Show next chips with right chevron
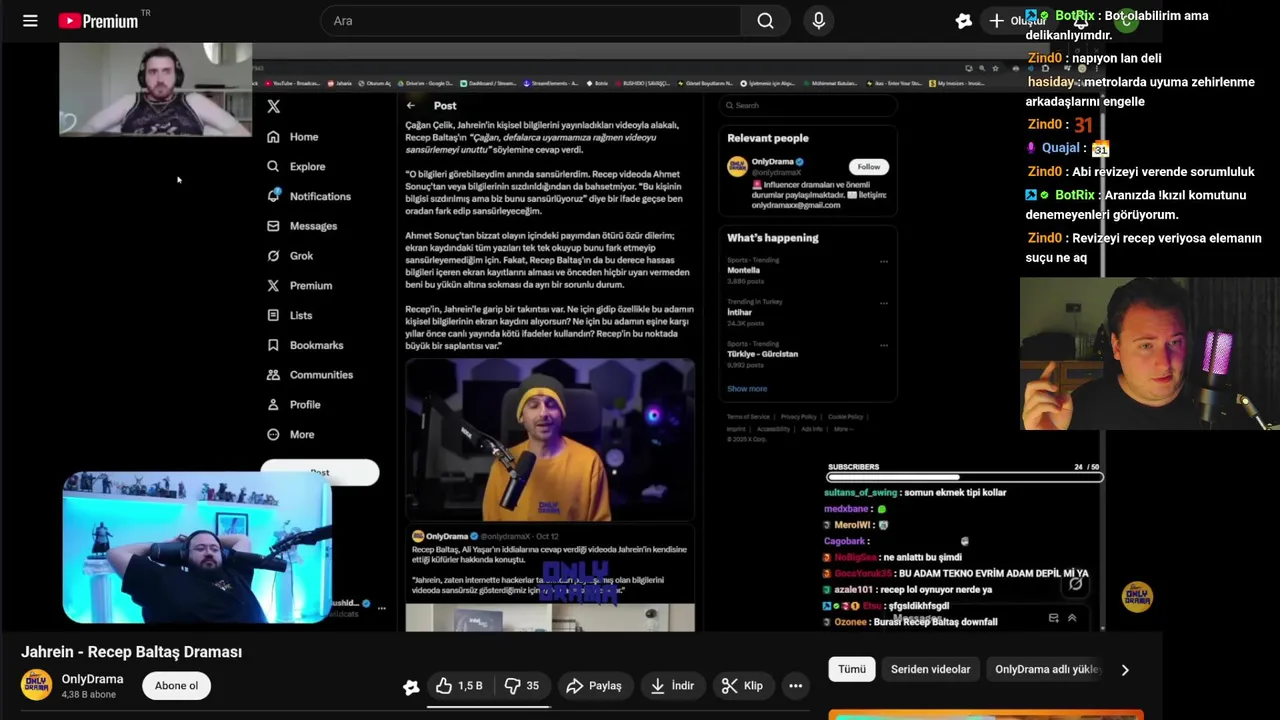 (x=1125, y=670)
